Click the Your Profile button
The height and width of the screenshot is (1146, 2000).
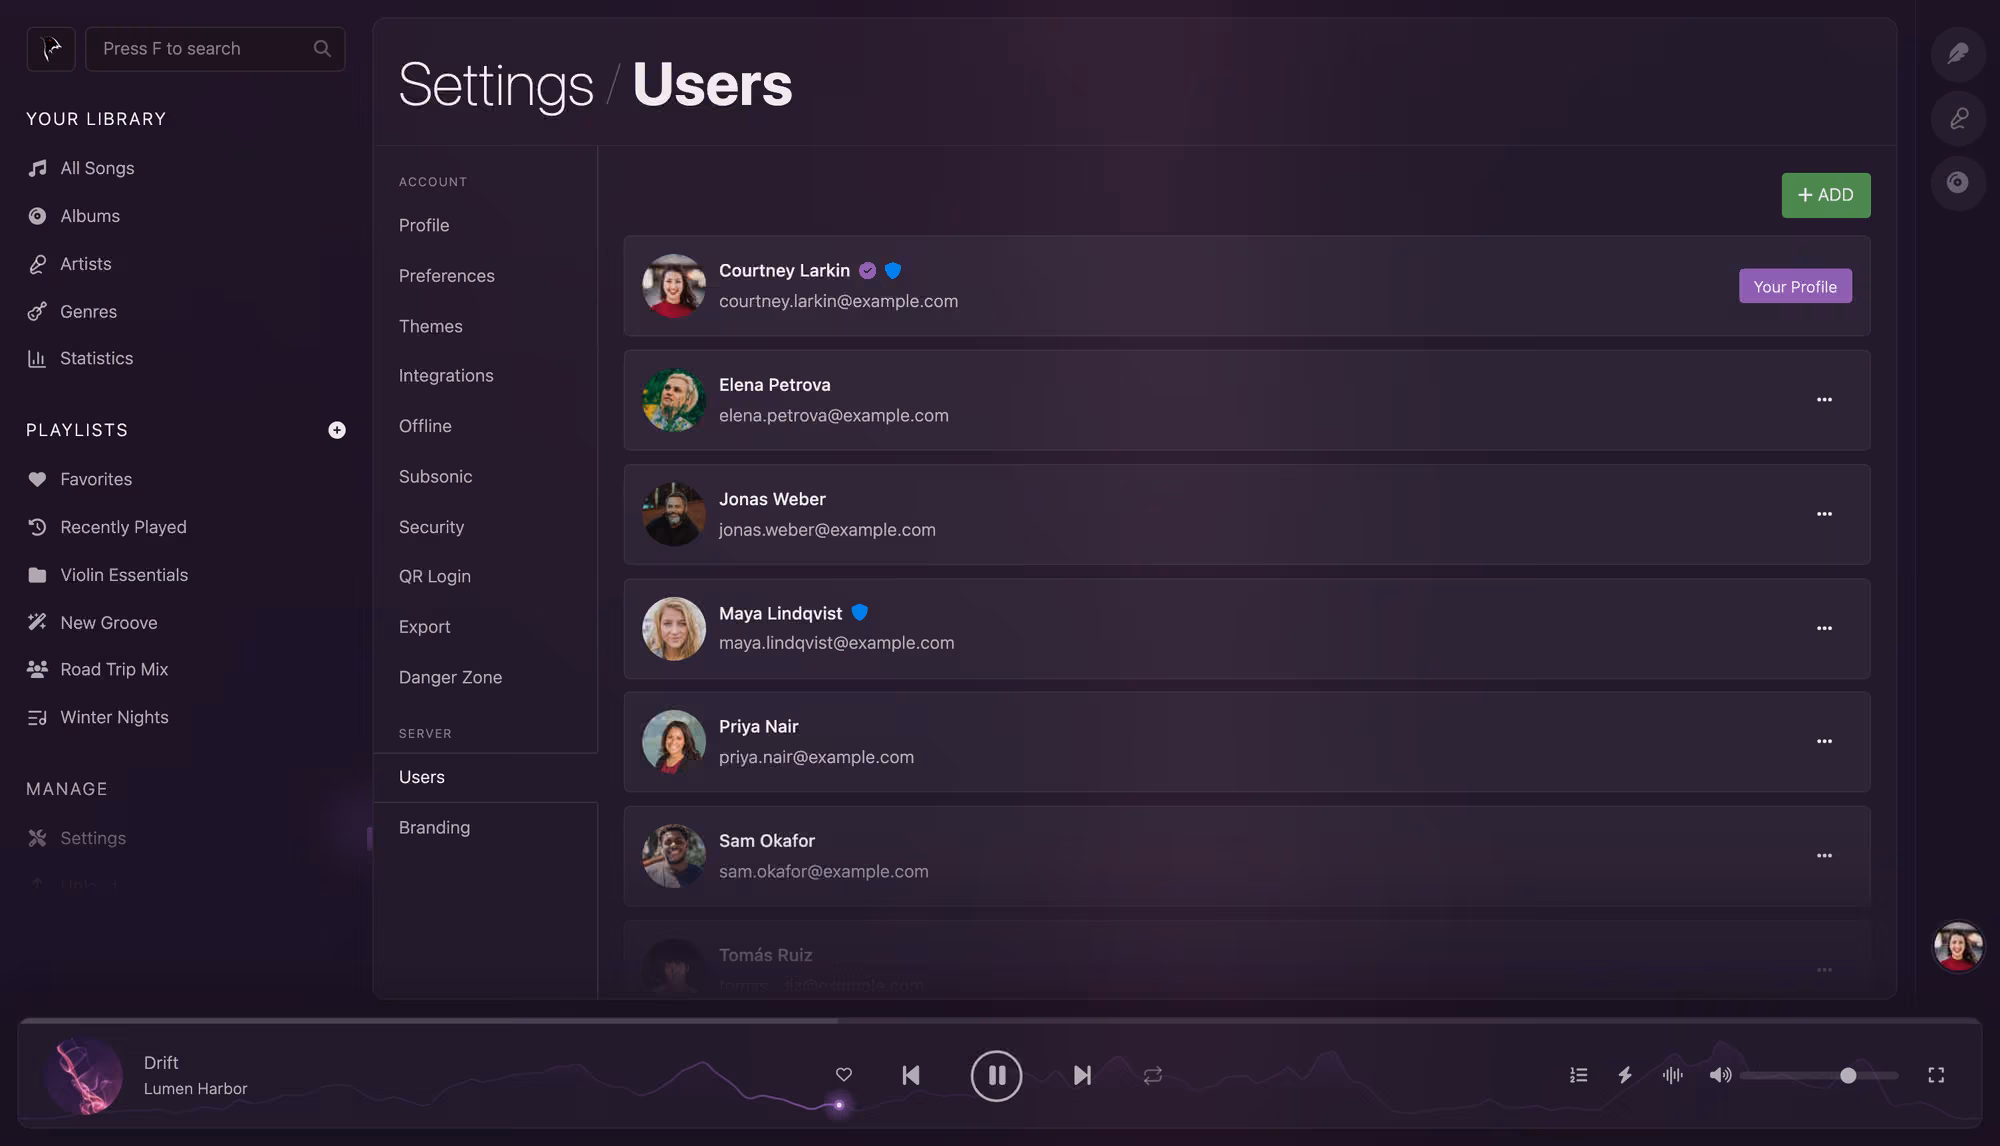point(1795,286)
